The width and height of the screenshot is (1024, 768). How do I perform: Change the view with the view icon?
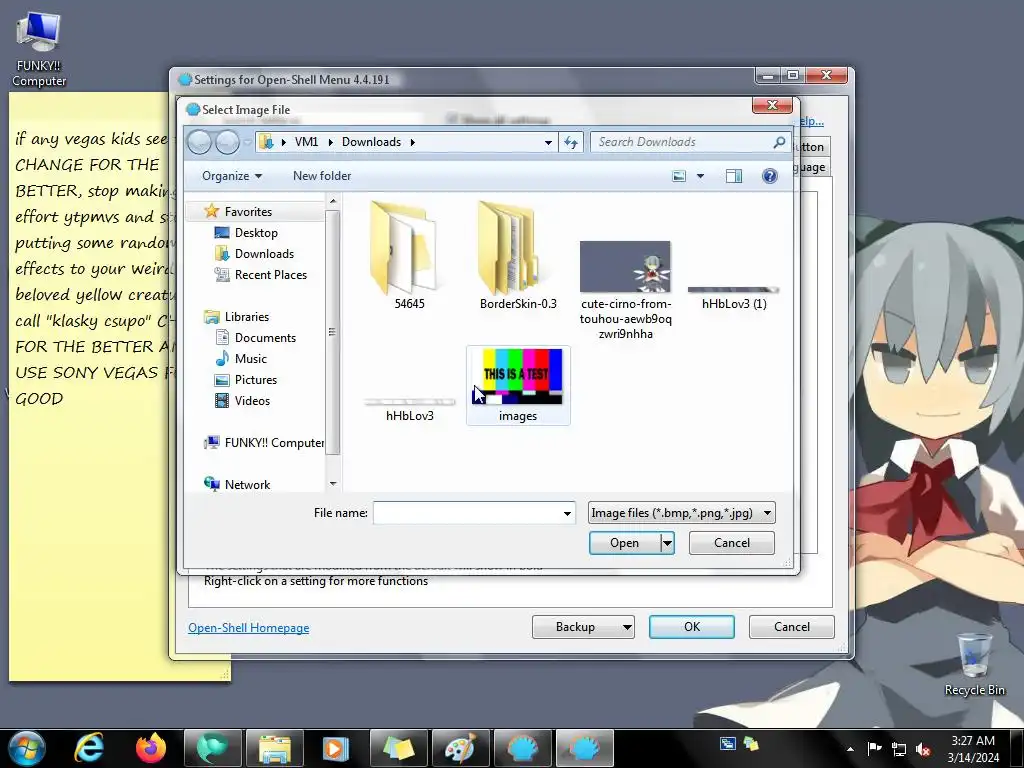pyautogui.click(x=679, y=176)
